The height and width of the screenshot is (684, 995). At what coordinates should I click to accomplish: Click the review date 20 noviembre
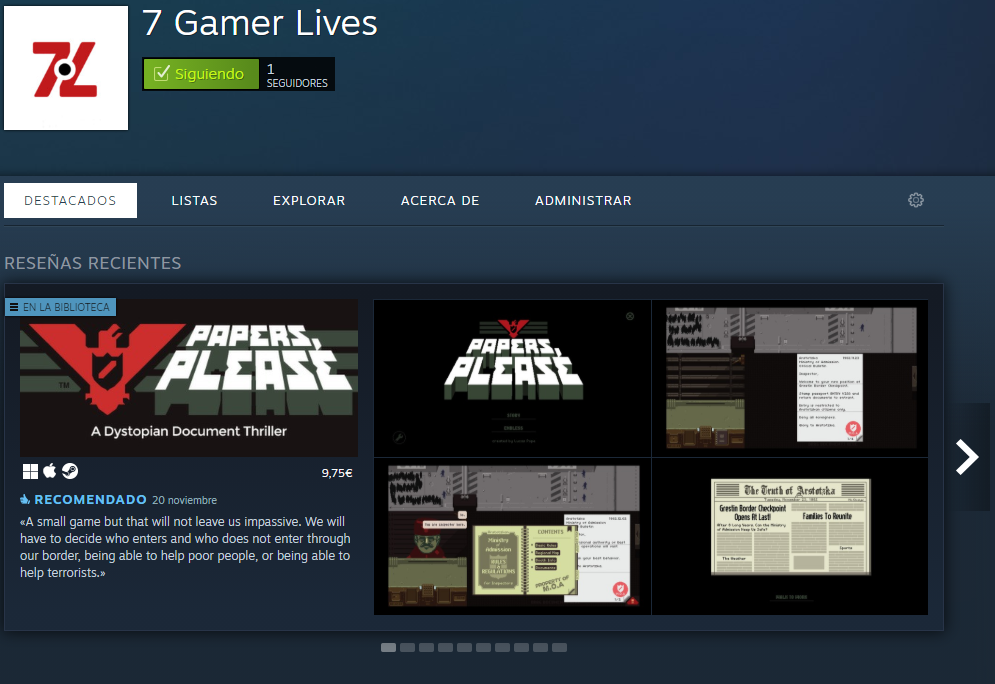click(185, 500)
